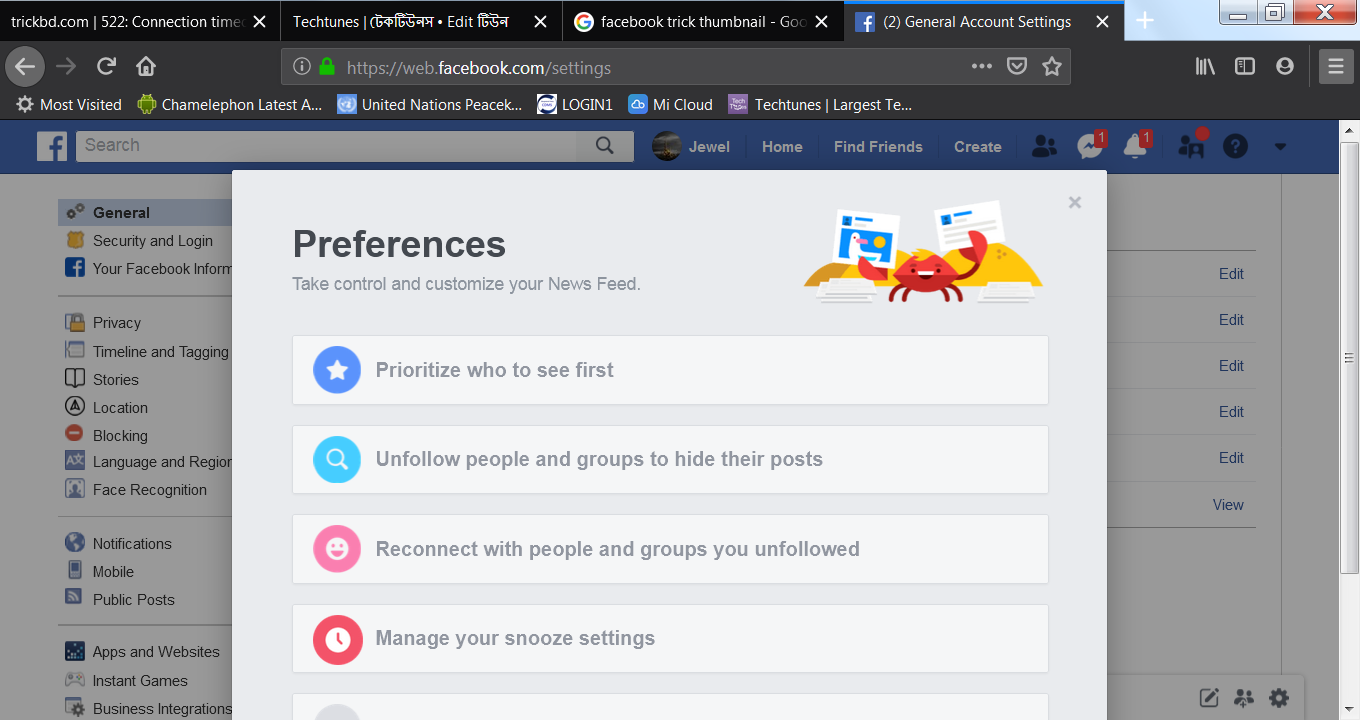Open Facebook Messenger messages icon
The width and height of the screenshot is (1360, 720).
[1089, 147]
